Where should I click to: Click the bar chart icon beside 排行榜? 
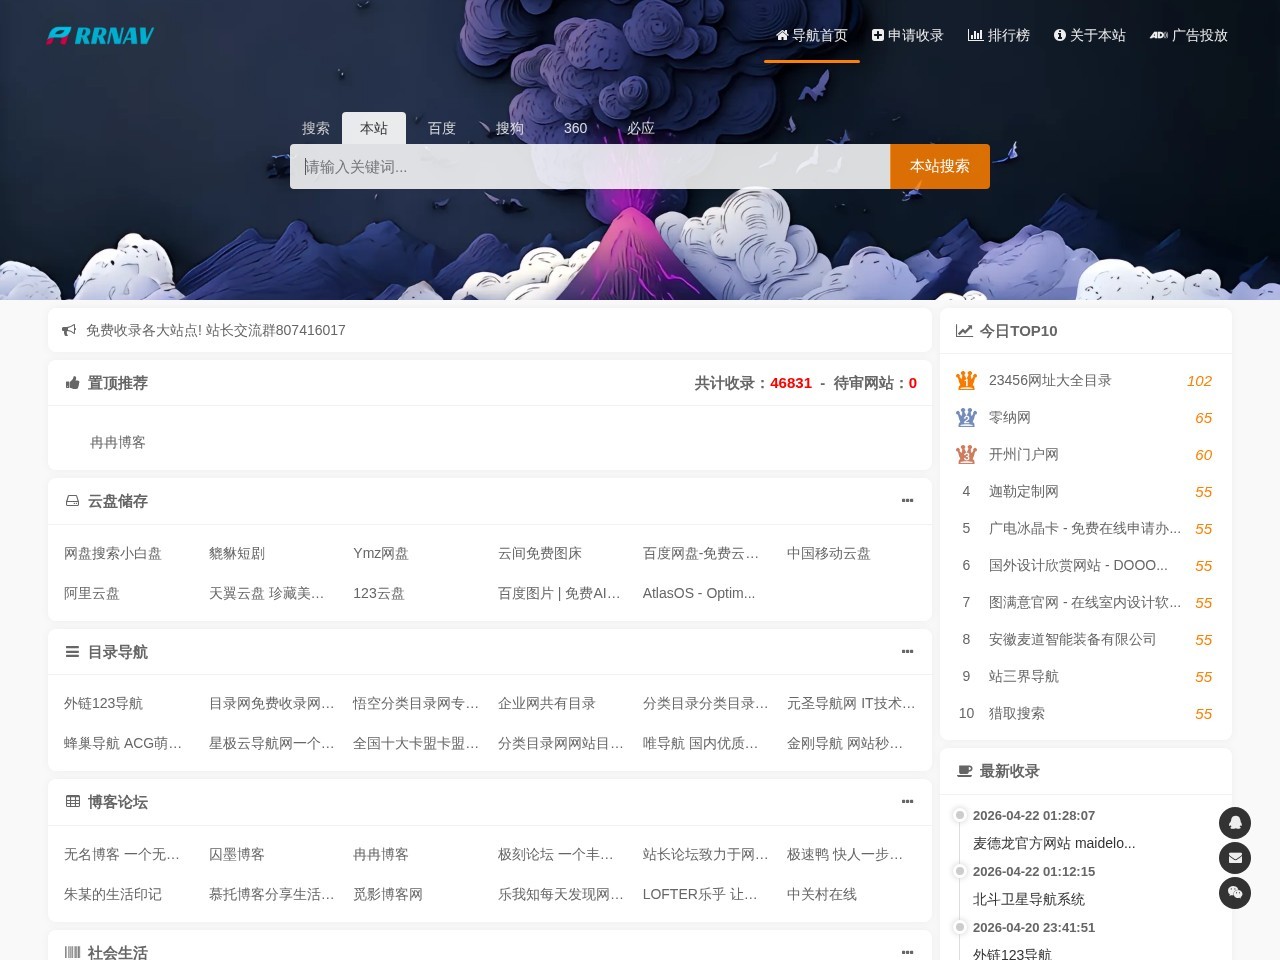[975, 35]
